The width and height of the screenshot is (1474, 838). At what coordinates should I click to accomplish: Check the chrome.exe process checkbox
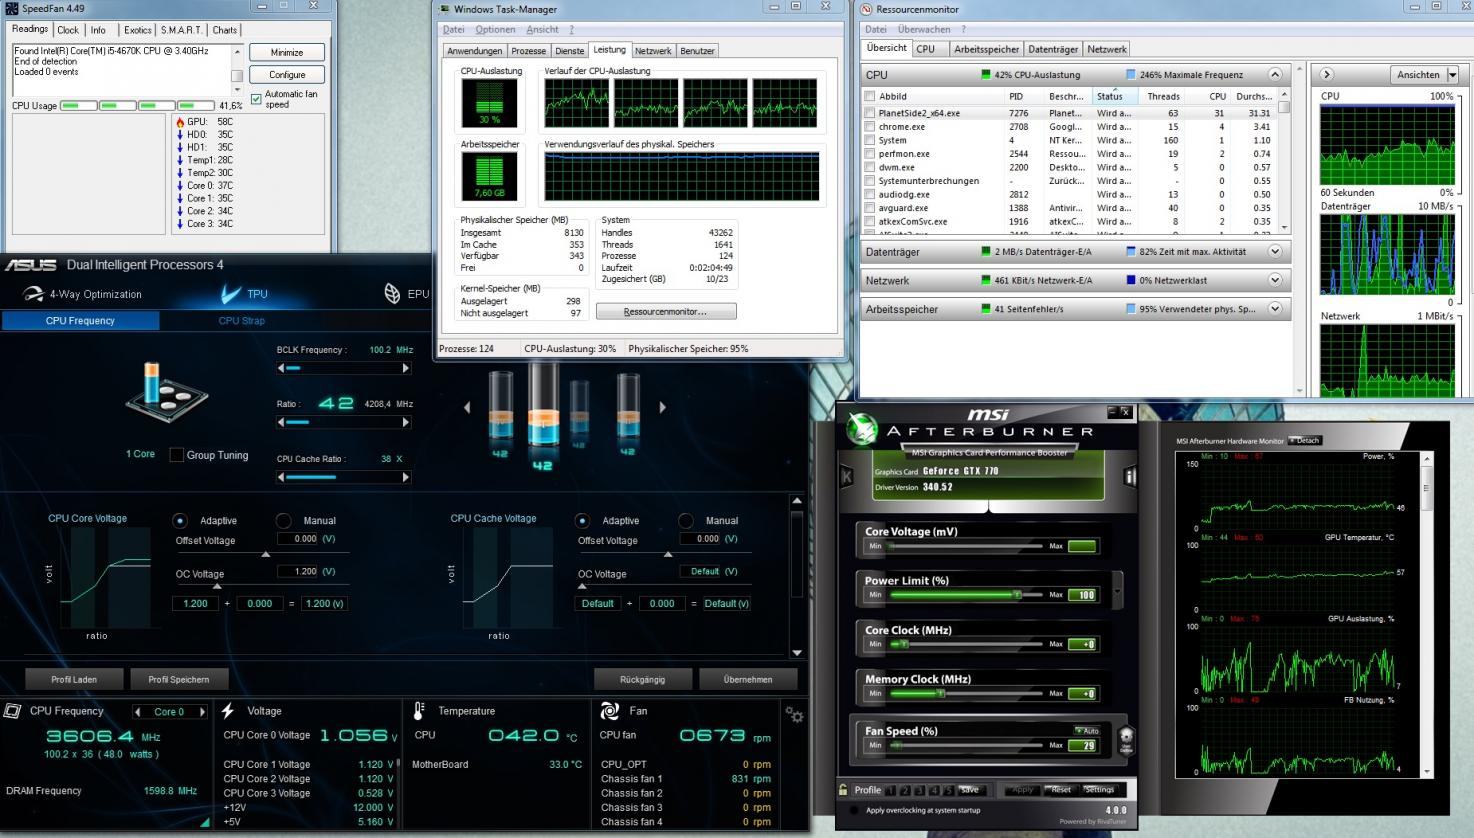point(870,127)
